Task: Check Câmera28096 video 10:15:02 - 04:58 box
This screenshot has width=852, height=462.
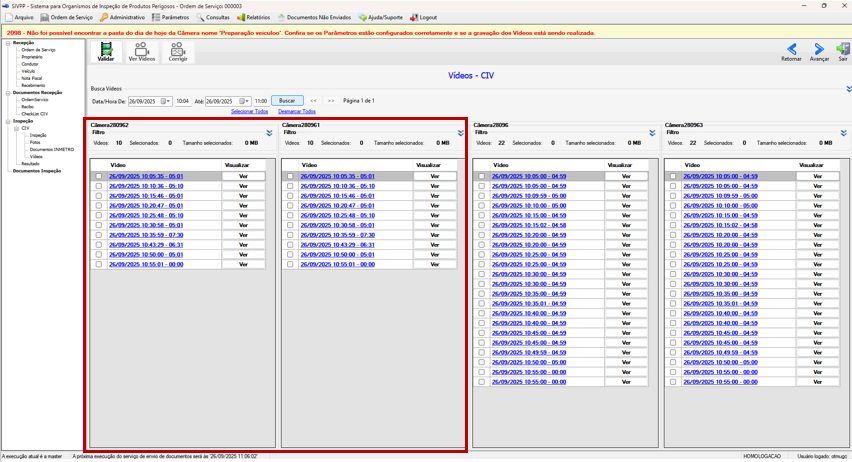Action: pos(481,225)
